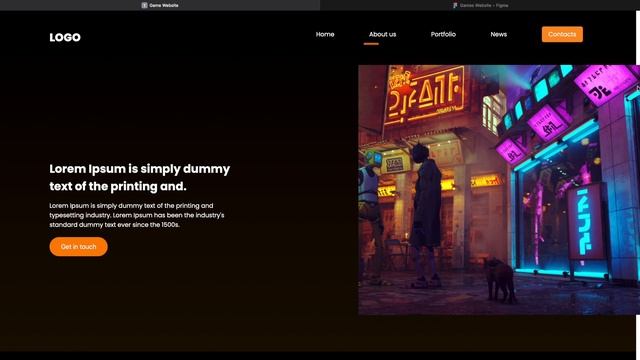Image resolution: width=640 pixels, height=360 pixels.
Task: Click the Figma tab favicon
Action: [x=455, y=5]
